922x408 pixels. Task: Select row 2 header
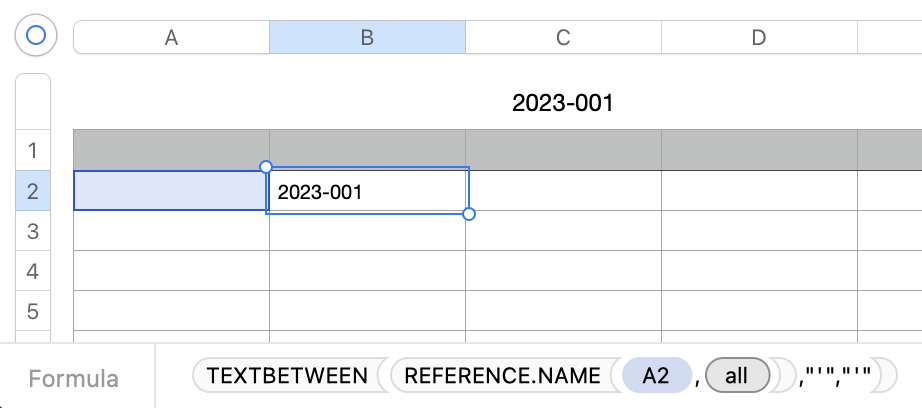tap(33, 191)
